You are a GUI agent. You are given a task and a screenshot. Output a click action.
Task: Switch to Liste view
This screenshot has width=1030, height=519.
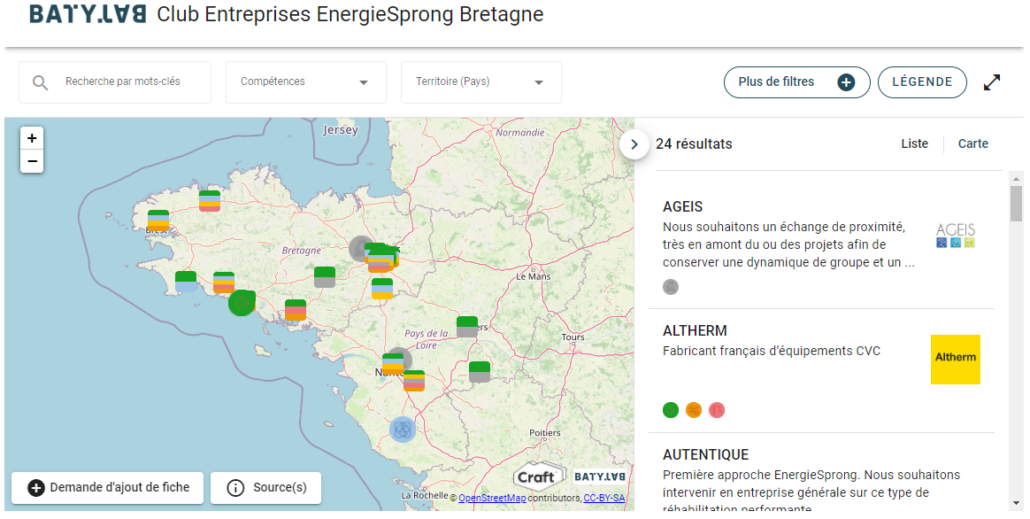coord(914,143)
